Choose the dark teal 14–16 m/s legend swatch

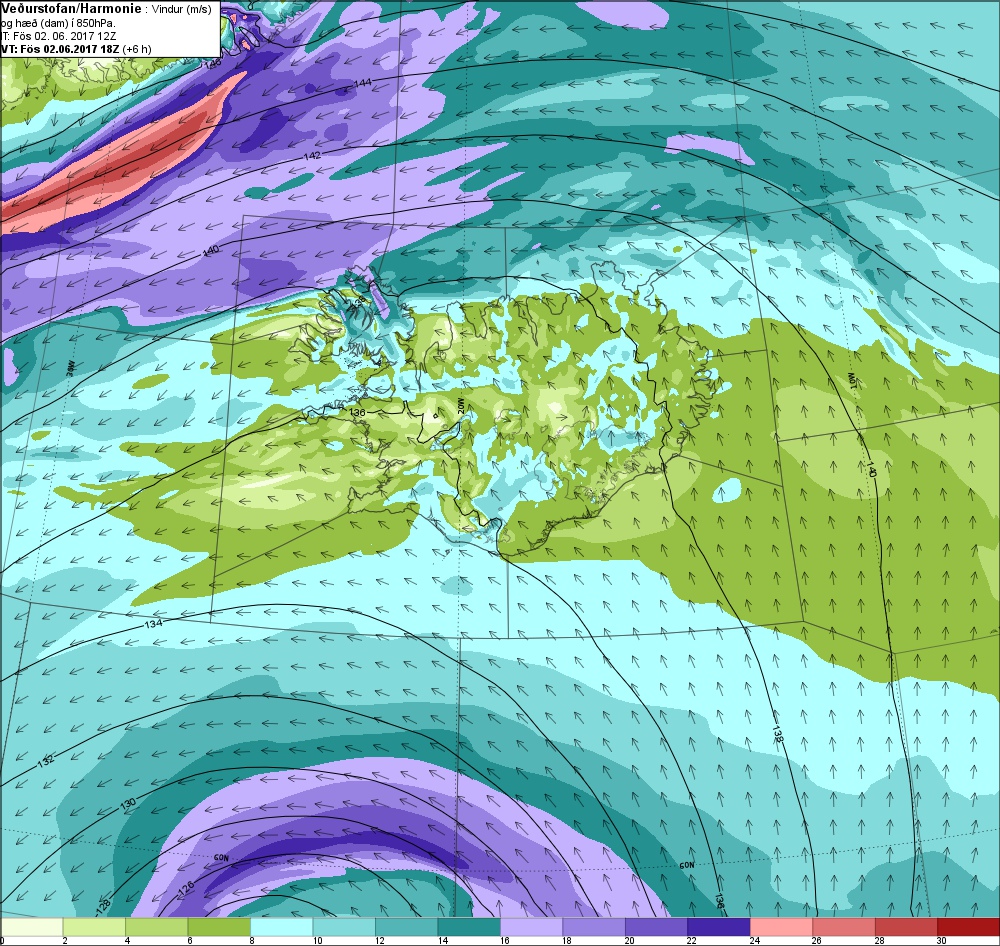coord(469,927)
